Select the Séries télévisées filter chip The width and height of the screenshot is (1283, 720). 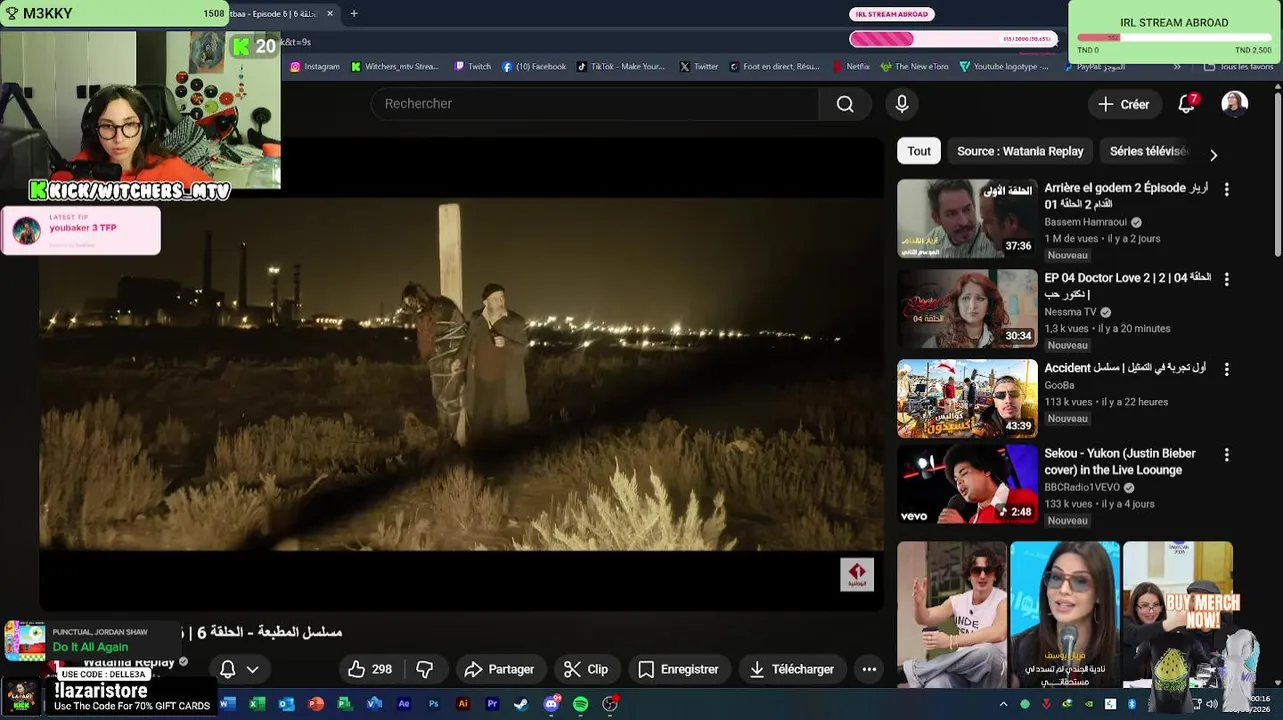click(x=1148, y=151)
